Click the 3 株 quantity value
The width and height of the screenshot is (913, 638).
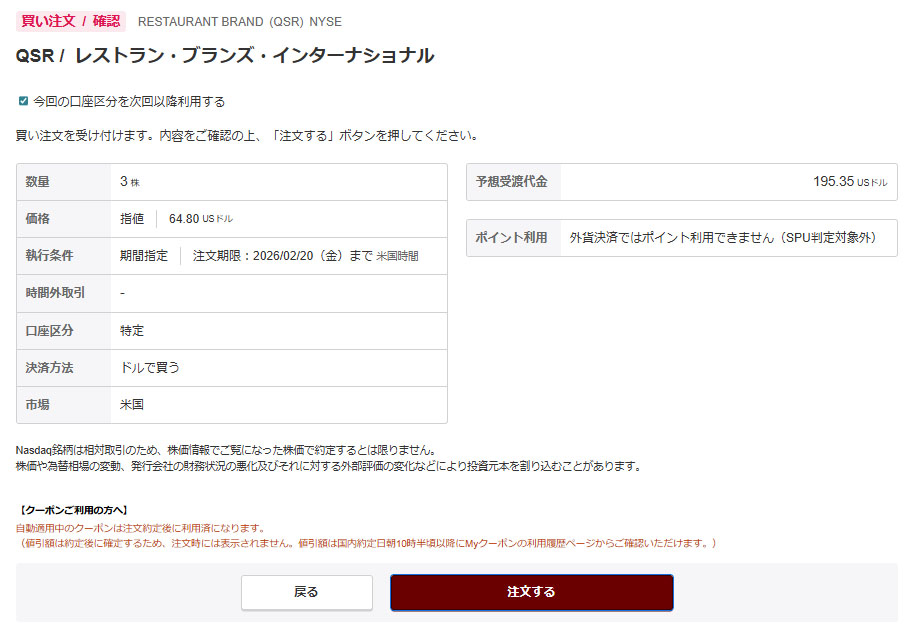coord(129,182)
